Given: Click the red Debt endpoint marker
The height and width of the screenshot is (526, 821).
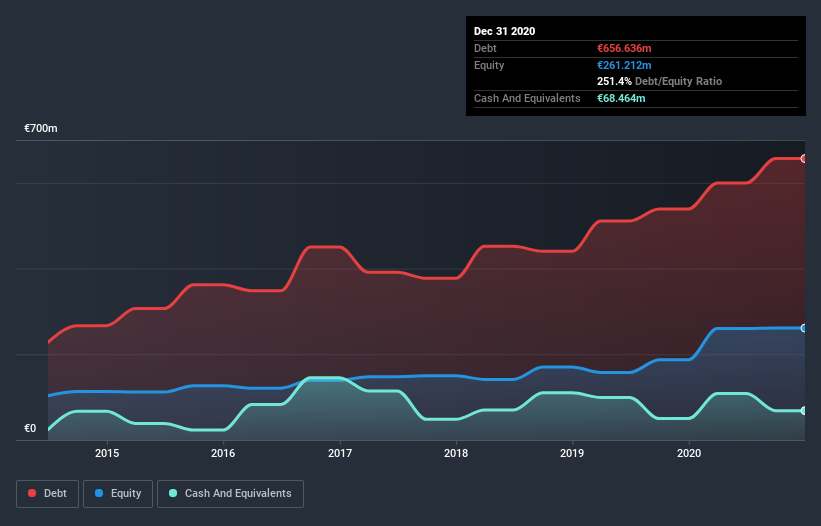Looking at the screenshot, I should (804, 159).
